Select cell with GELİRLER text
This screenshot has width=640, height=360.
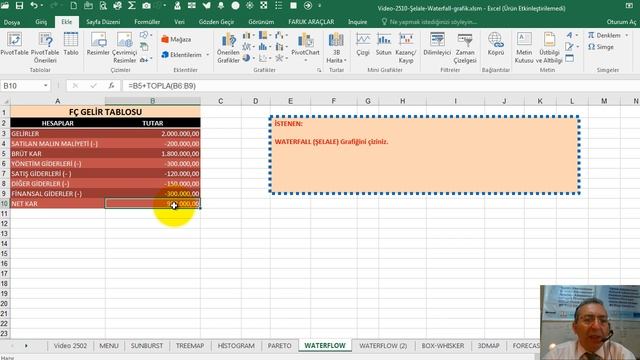(58, 133)
